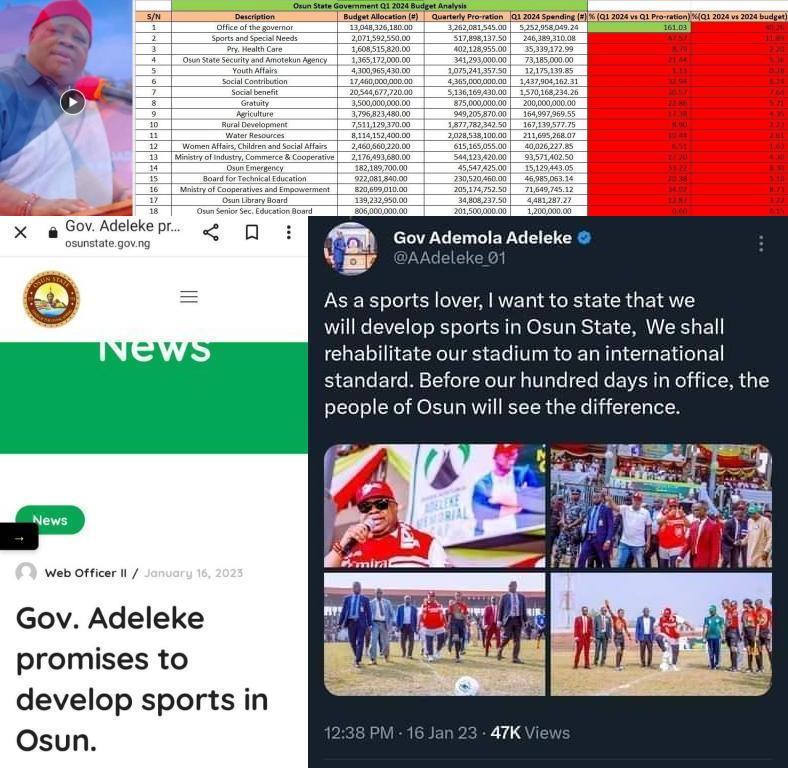The width and height of the screenshot is (788, 768).
Task: Click the @AAdeleke_01 handle
Action: pyautogui.click(x=450, y=258)
